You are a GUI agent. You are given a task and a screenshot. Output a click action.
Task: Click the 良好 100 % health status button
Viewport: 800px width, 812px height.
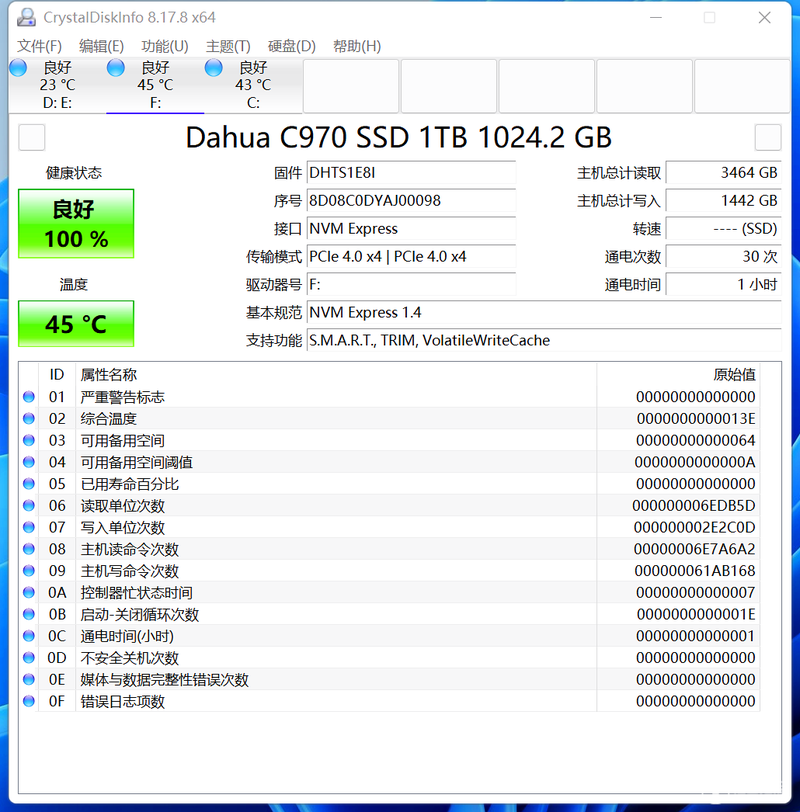(x=76, y=224)
